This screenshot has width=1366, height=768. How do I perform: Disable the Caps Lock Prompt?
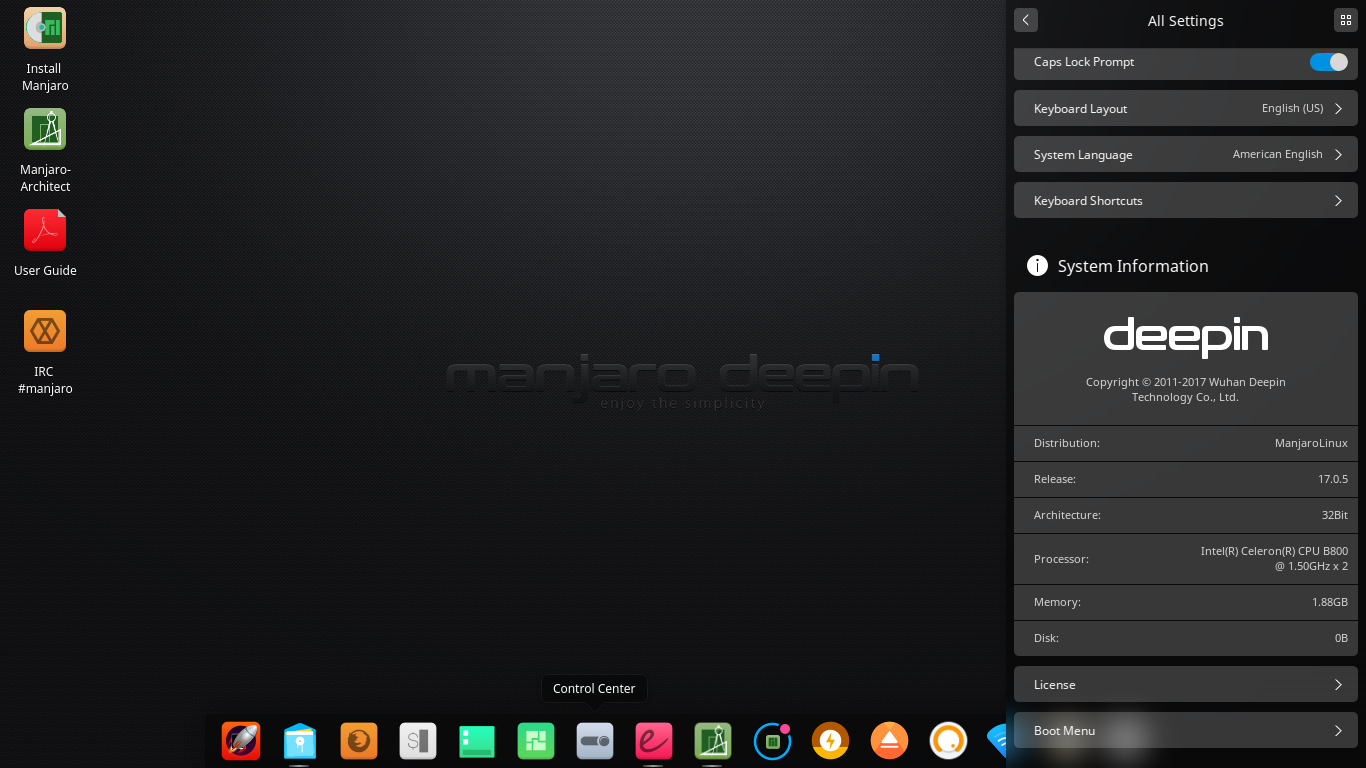pos(1328,62)
